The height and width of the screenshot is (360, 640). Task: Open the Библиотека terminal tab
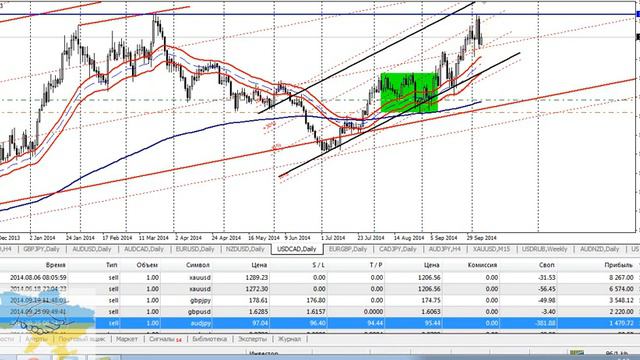point(209,339)
